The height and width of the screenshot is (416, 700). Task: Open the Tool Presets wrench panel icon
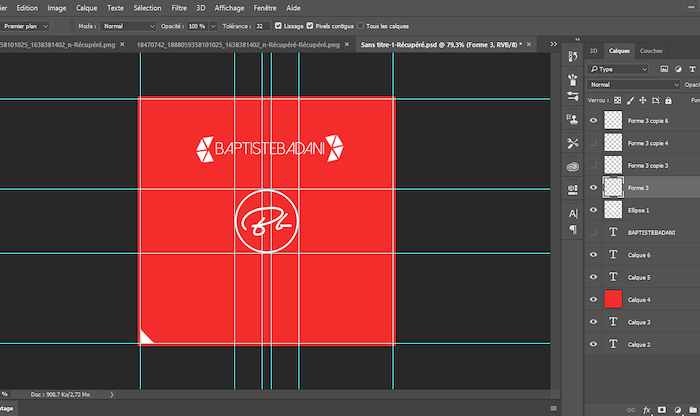coord(573,143)
